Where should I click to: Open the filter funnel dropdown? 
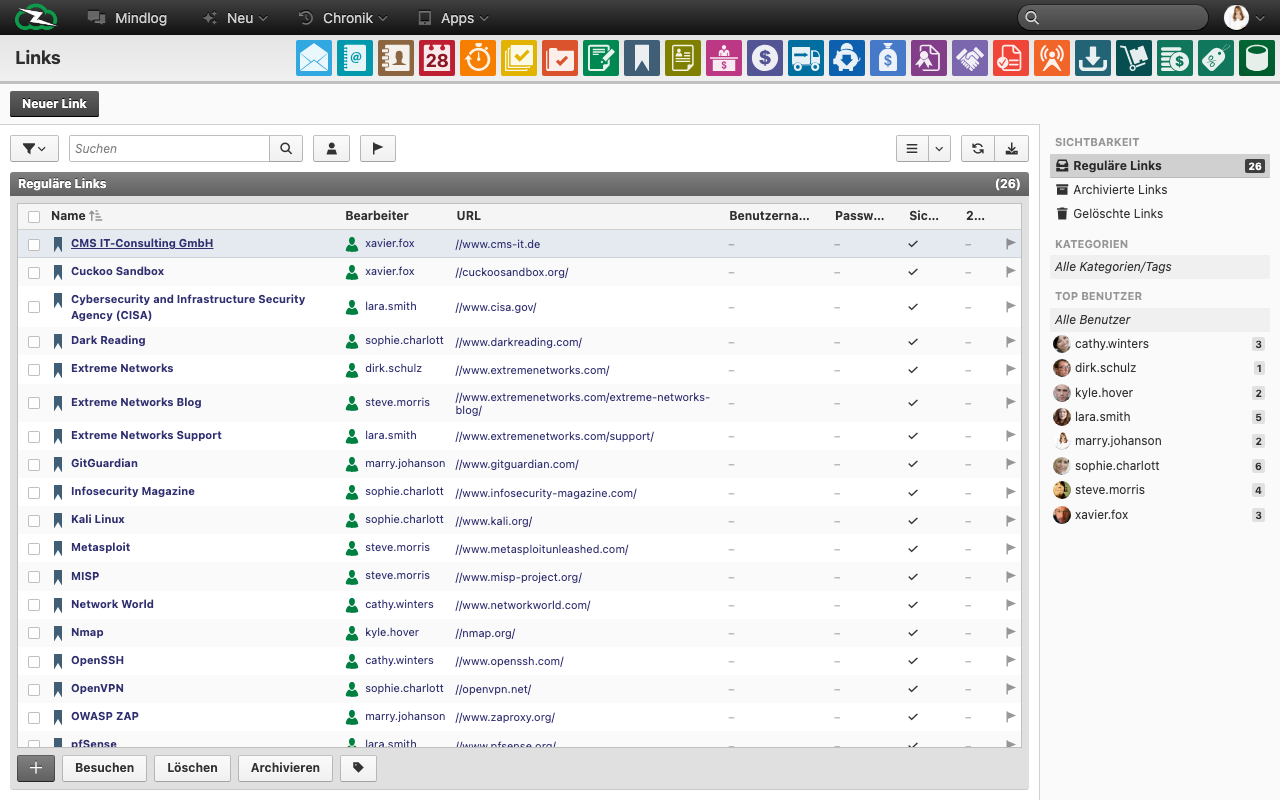click(34, 148)
